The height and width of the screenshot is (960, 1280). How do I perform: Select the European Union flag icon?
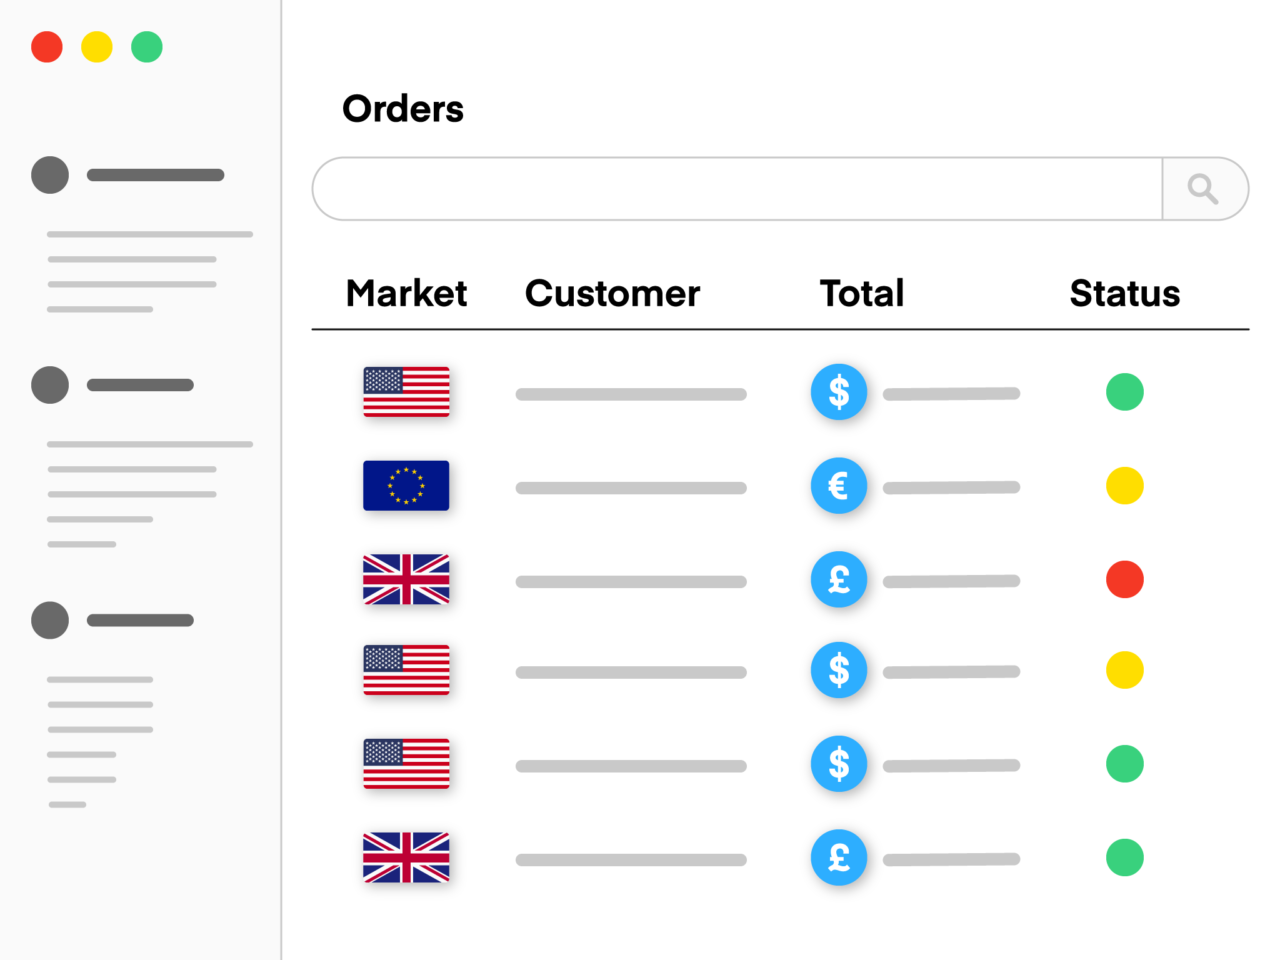(406, 486)
